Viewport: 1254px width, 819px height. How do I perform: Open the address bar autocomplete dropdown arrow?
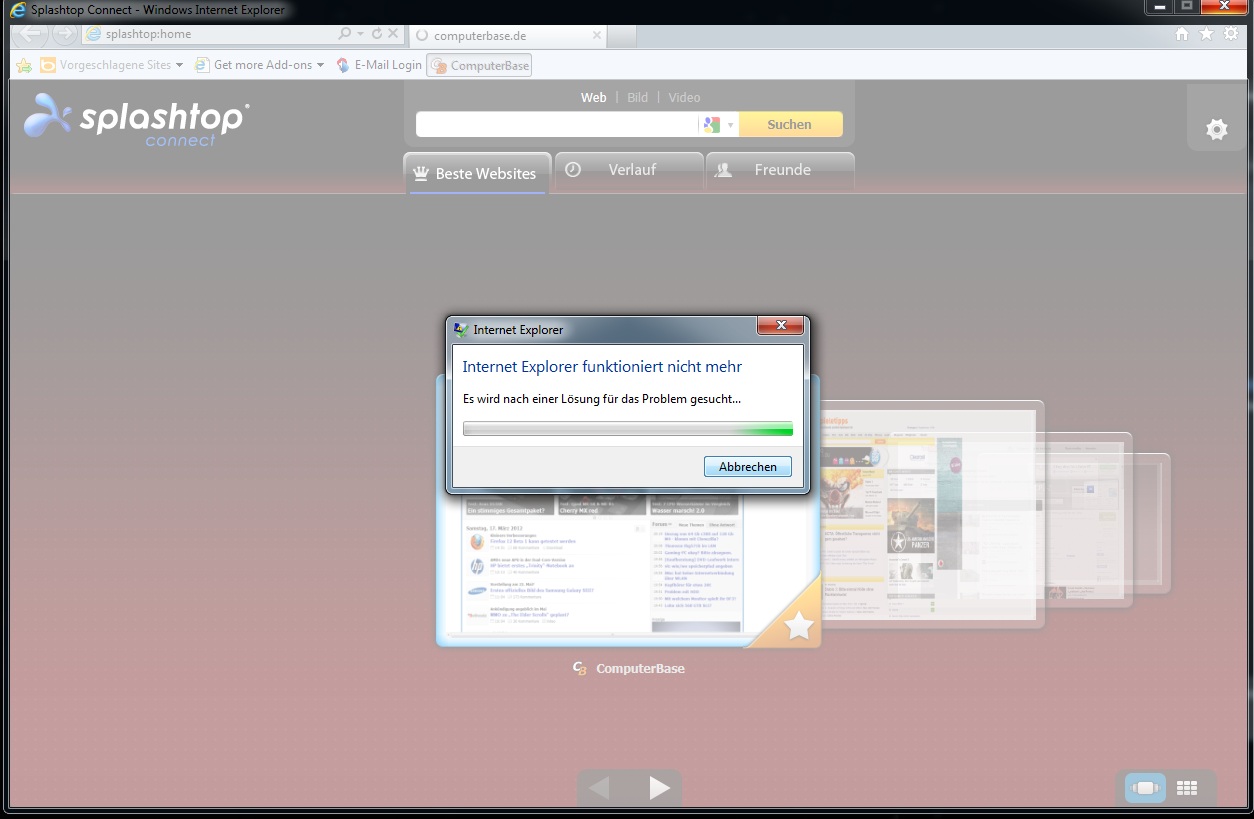[360, 34]
